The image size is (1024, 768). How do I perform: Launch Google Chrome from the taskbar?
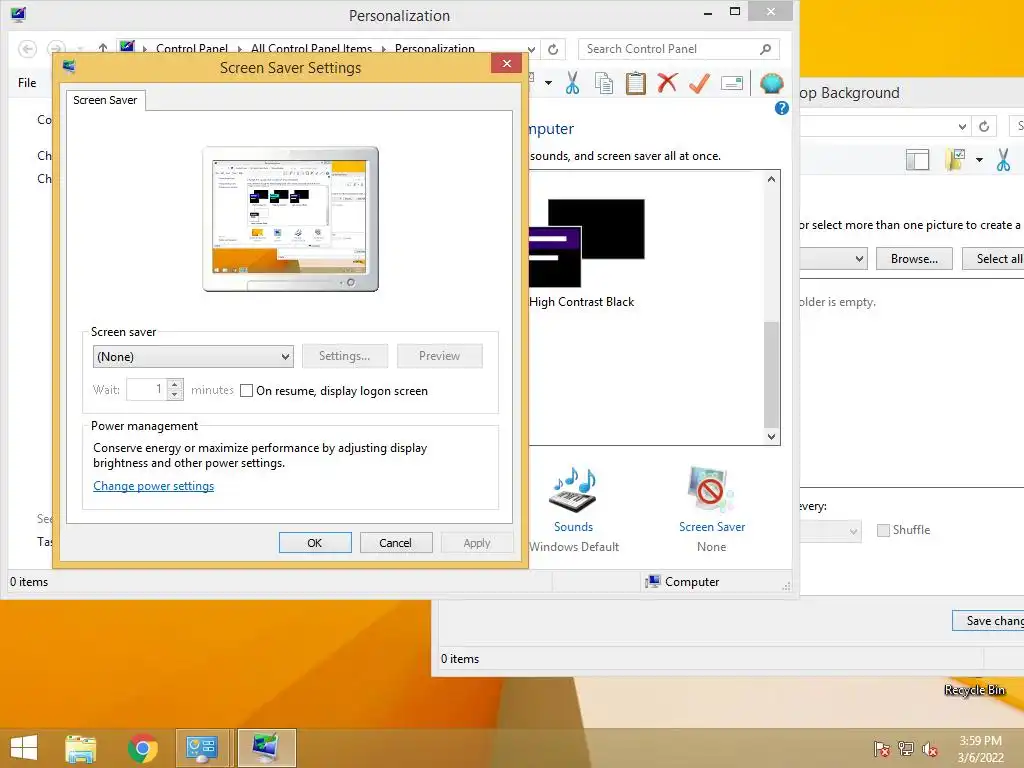[142, 748]
